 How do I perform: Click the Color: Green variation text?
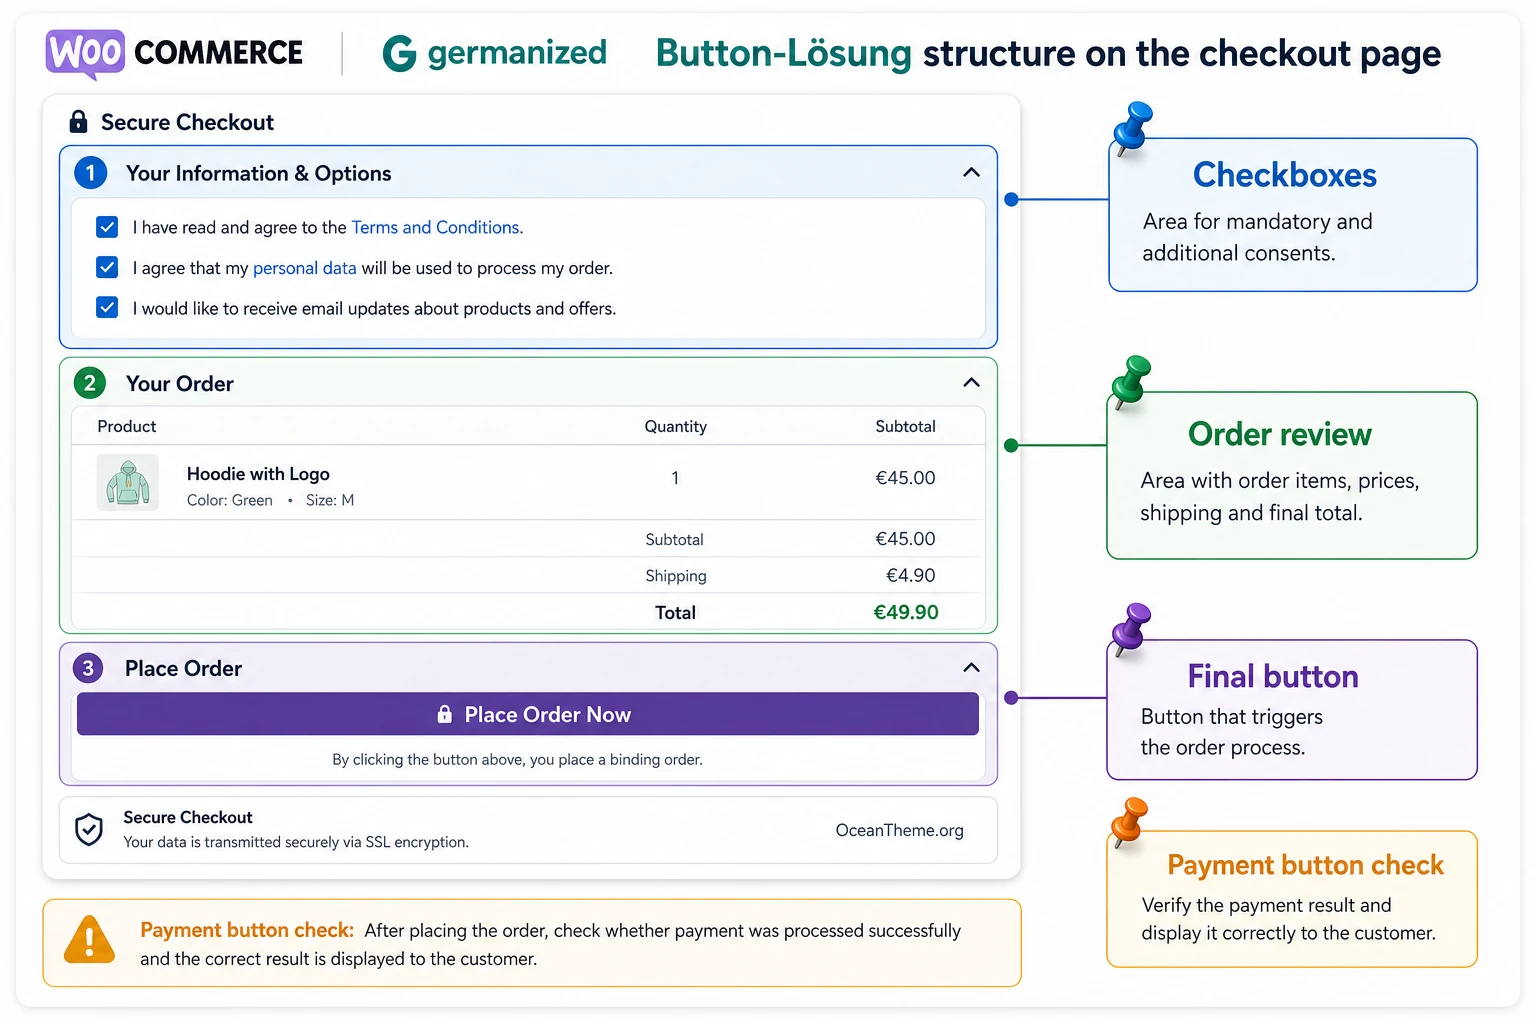point(230,500)
